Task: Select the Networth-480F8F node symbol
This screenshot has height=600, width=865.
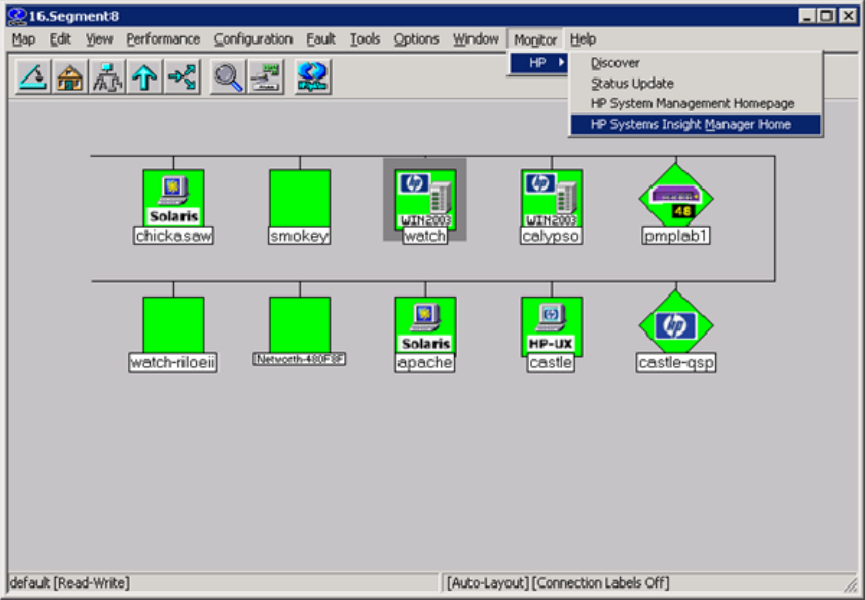Action: pyautogui.click(x=300, y=326)
